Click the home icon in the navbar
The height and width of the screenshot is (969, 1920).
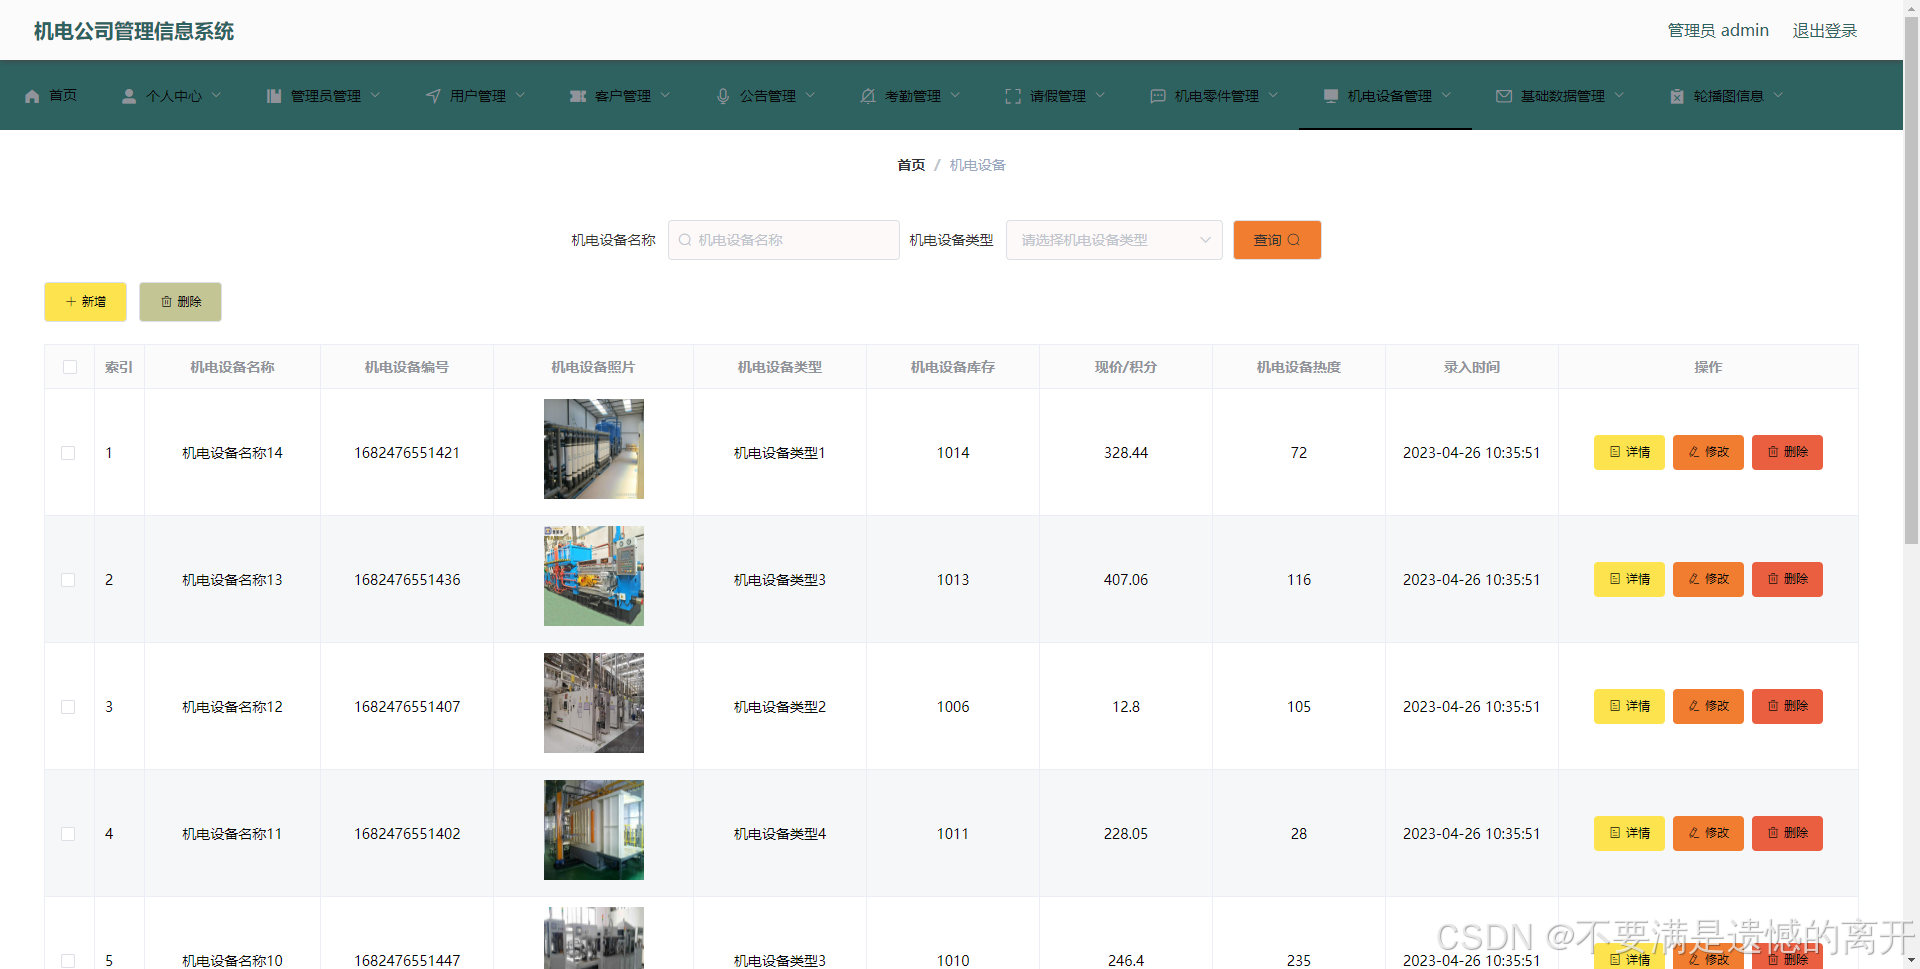[x=32, y=96]
